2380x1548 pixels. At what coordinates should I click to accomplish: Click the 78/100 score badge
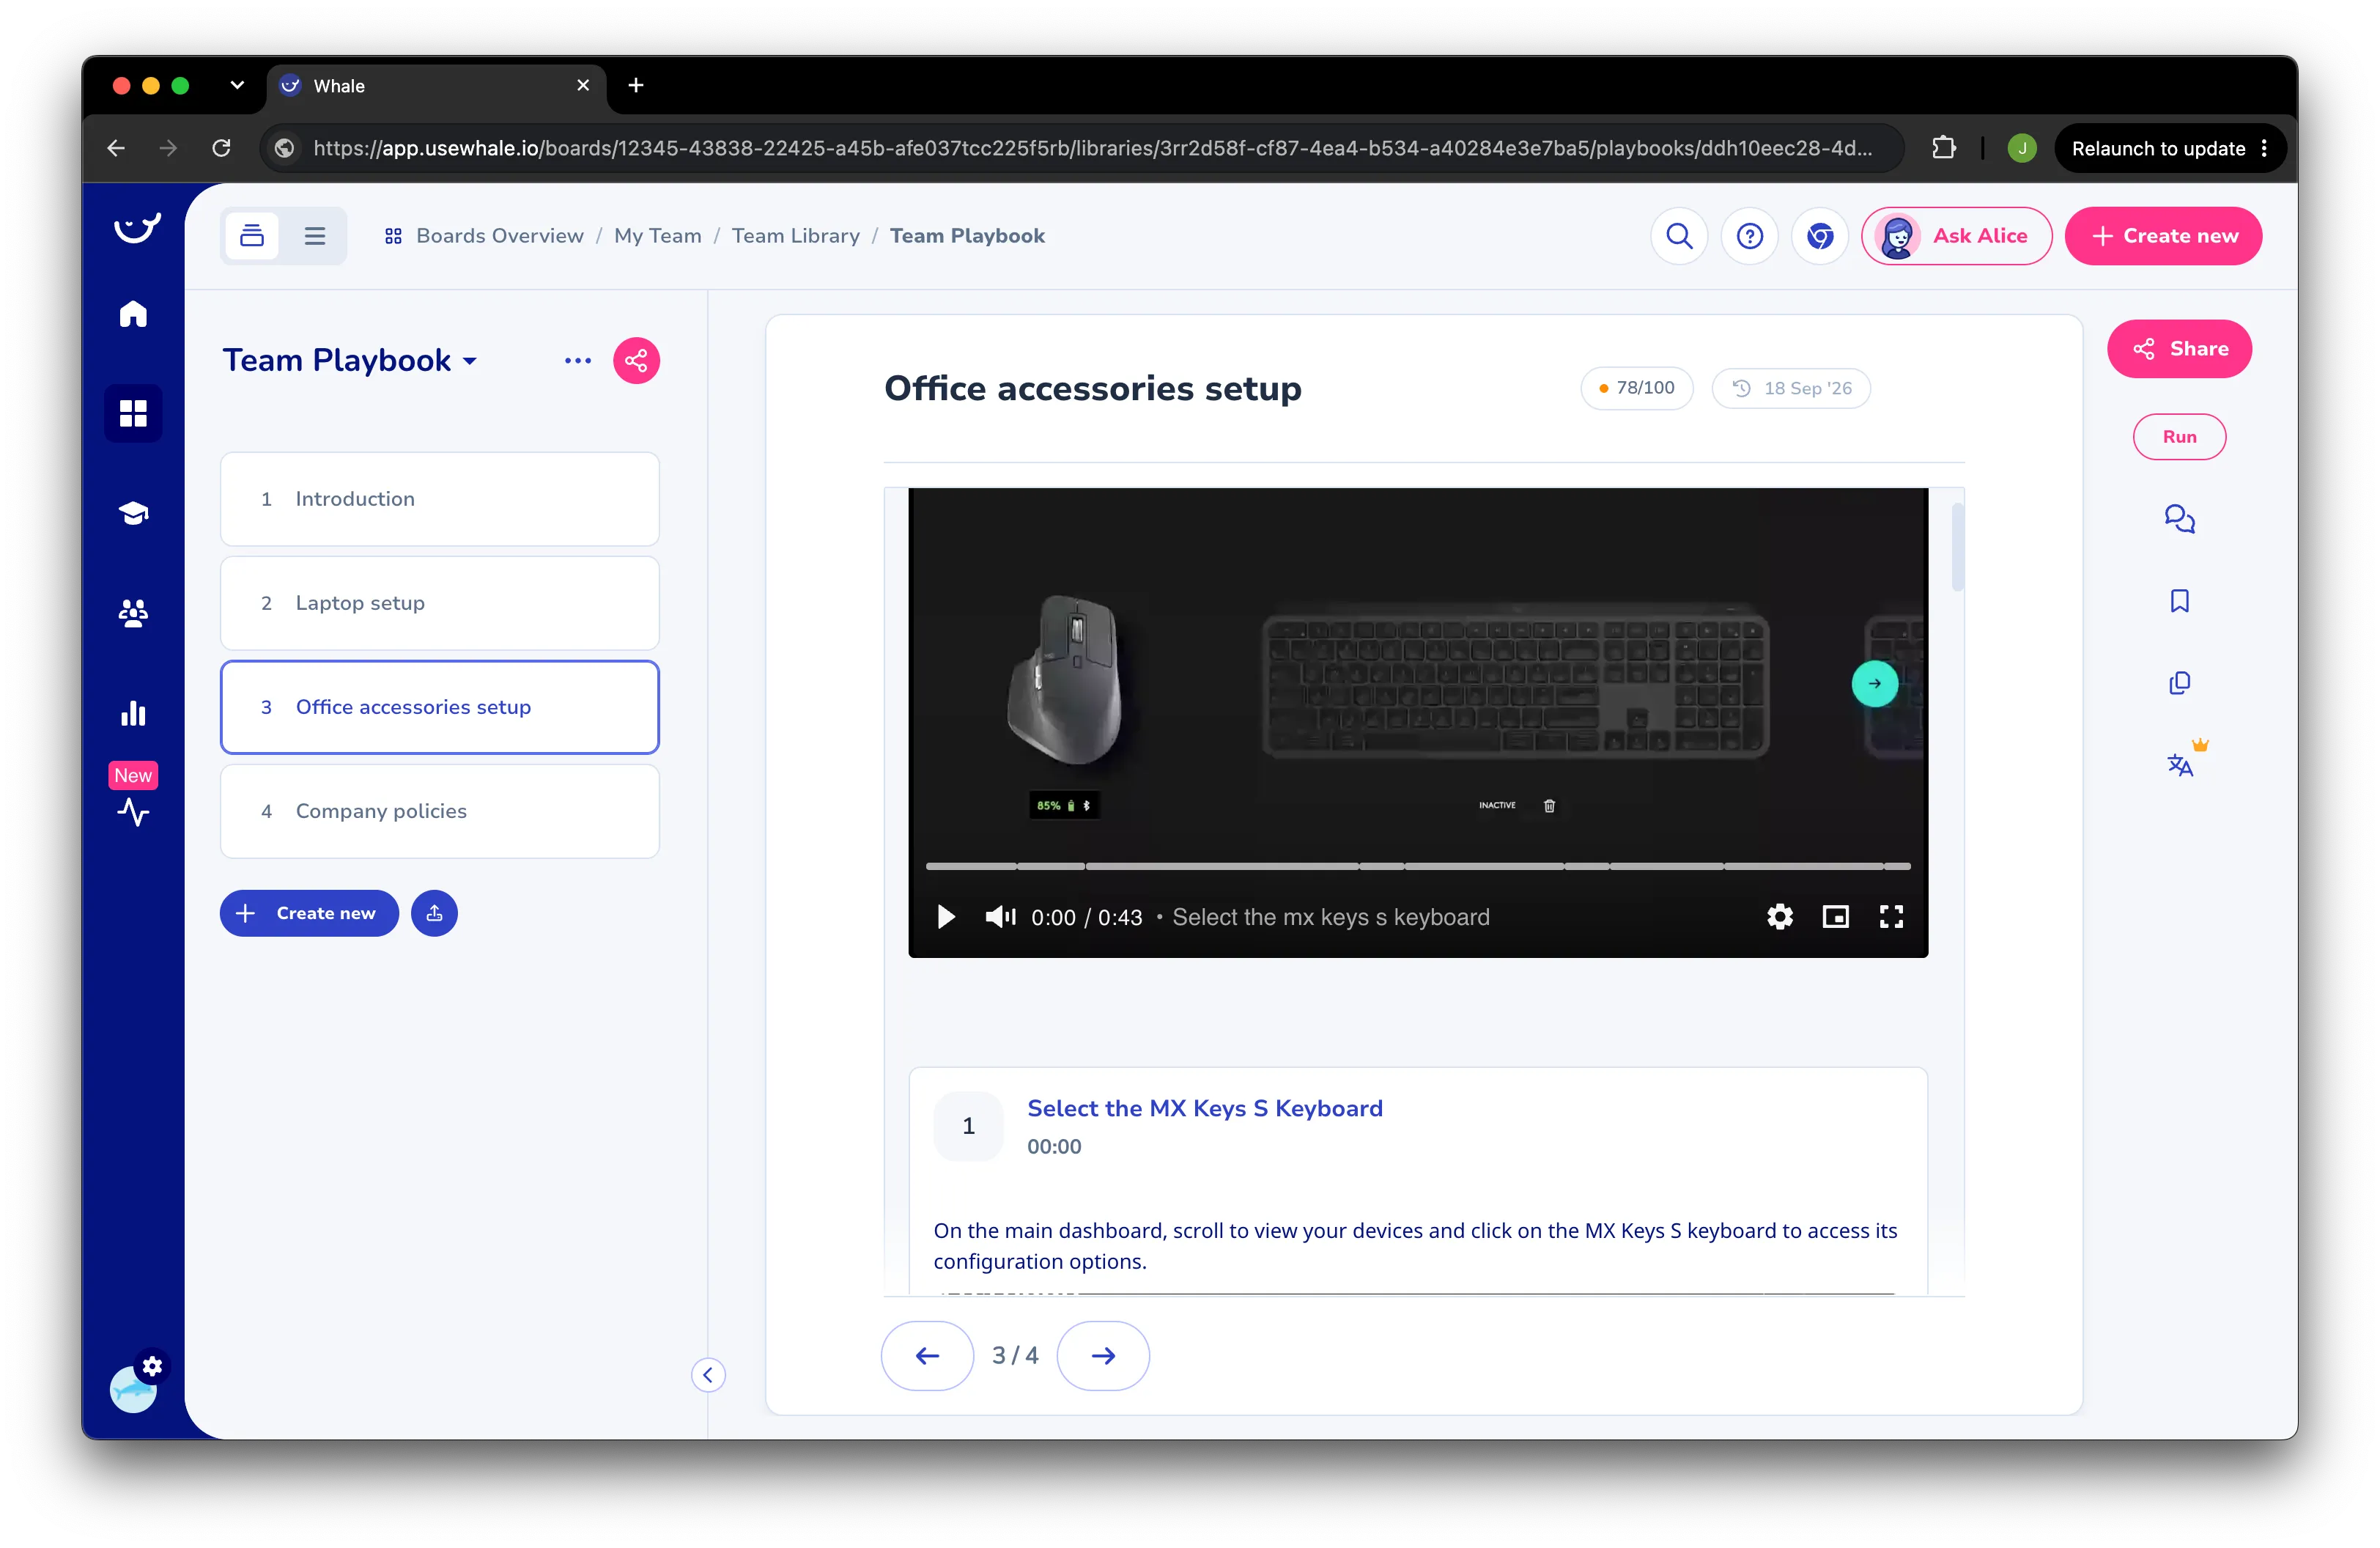point(1636,388)
